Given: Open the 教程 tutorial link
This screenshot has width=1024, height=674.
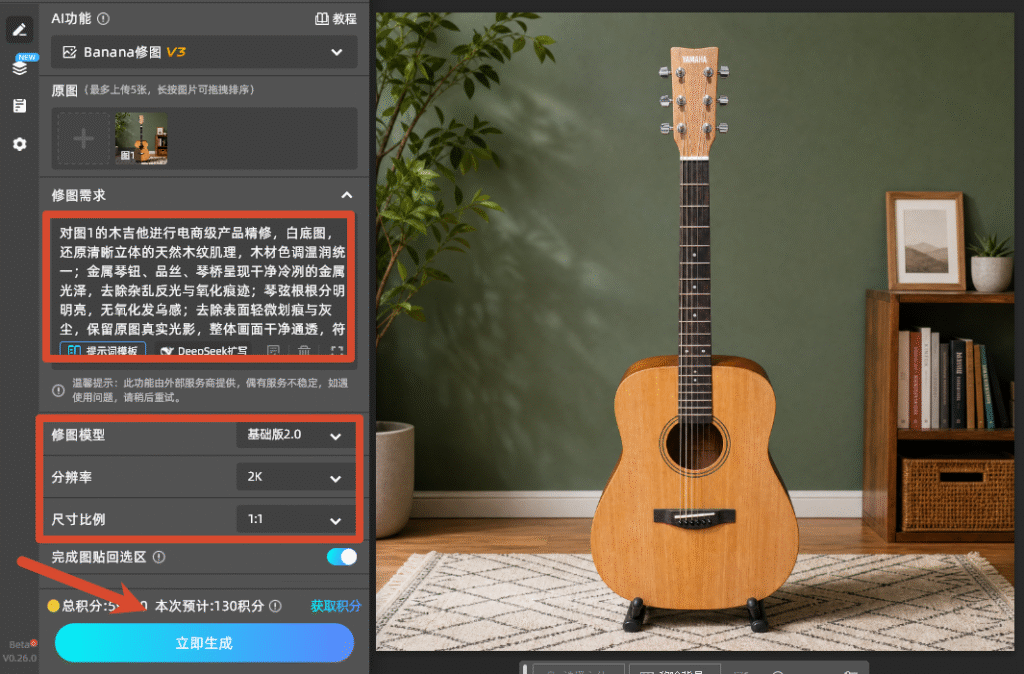Looking at the screenshot, I should [x=336, y=19].
